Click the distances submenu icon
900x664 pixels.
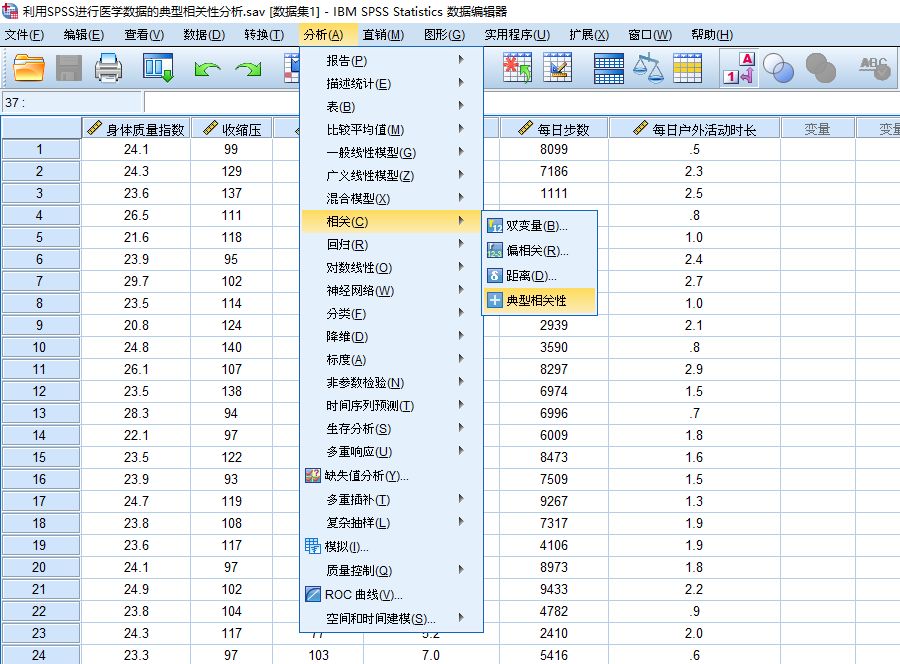coord(495,275)
